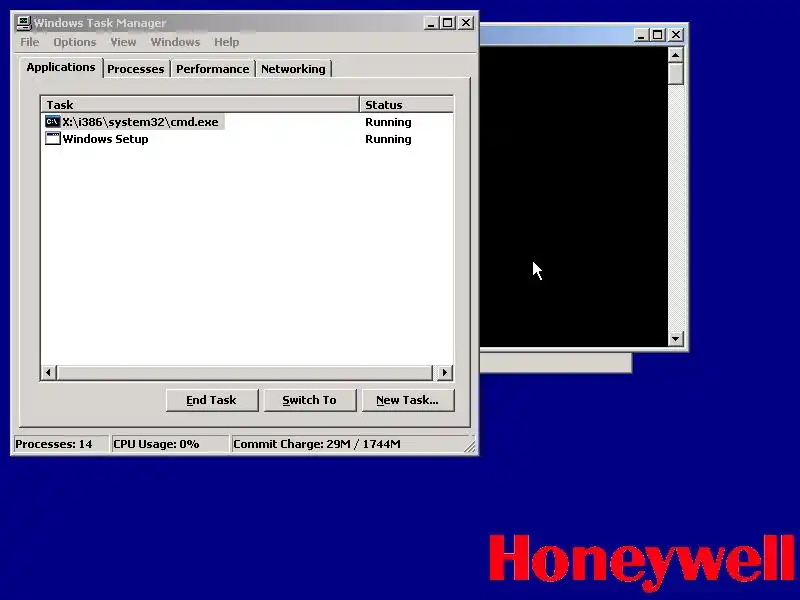
Task: Minimize the Task Manager window
Action: tap(431, 23)
